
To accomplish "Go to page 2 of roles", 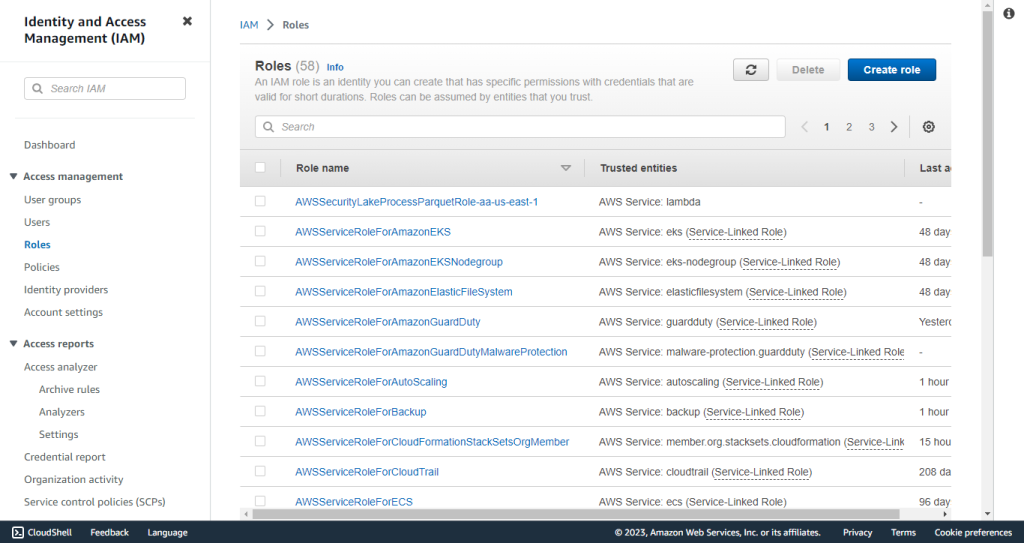I will [x=849, y=127].
